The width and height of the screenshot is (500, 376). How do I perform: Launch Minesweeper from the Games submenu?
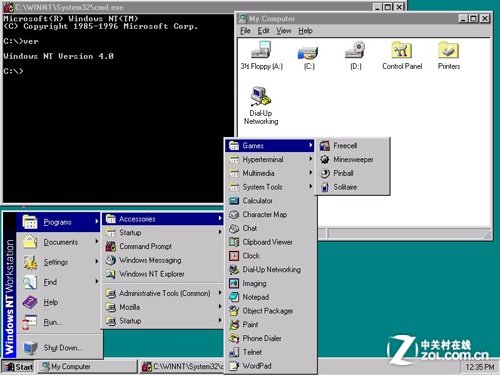352,159
